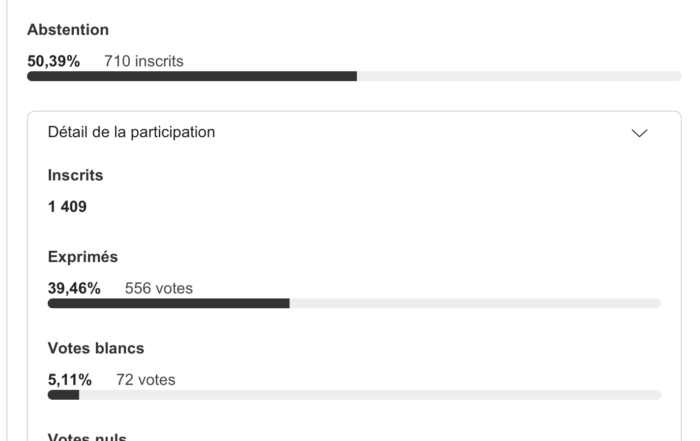Click the 5,11% votes blancs percentage
The width and height of the screenshot is (700, 441).
(70, 380)
